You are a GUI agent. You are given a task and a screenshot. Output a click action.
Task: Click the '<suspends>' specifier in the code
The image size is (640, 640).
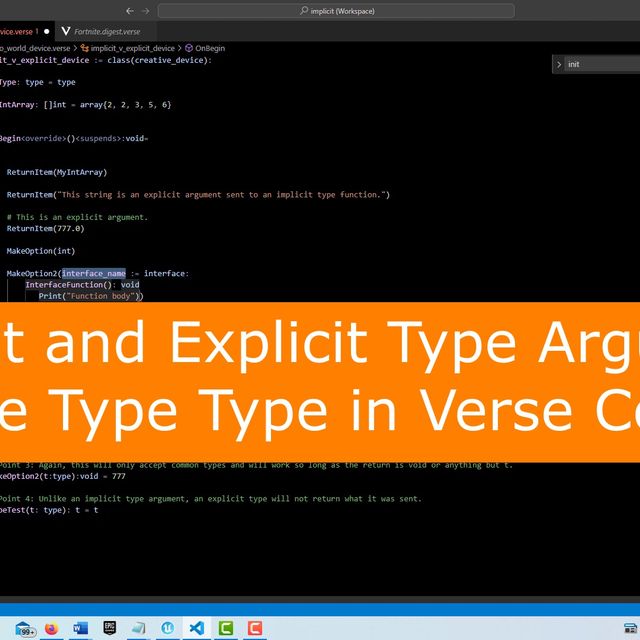[x=98, y=138]
